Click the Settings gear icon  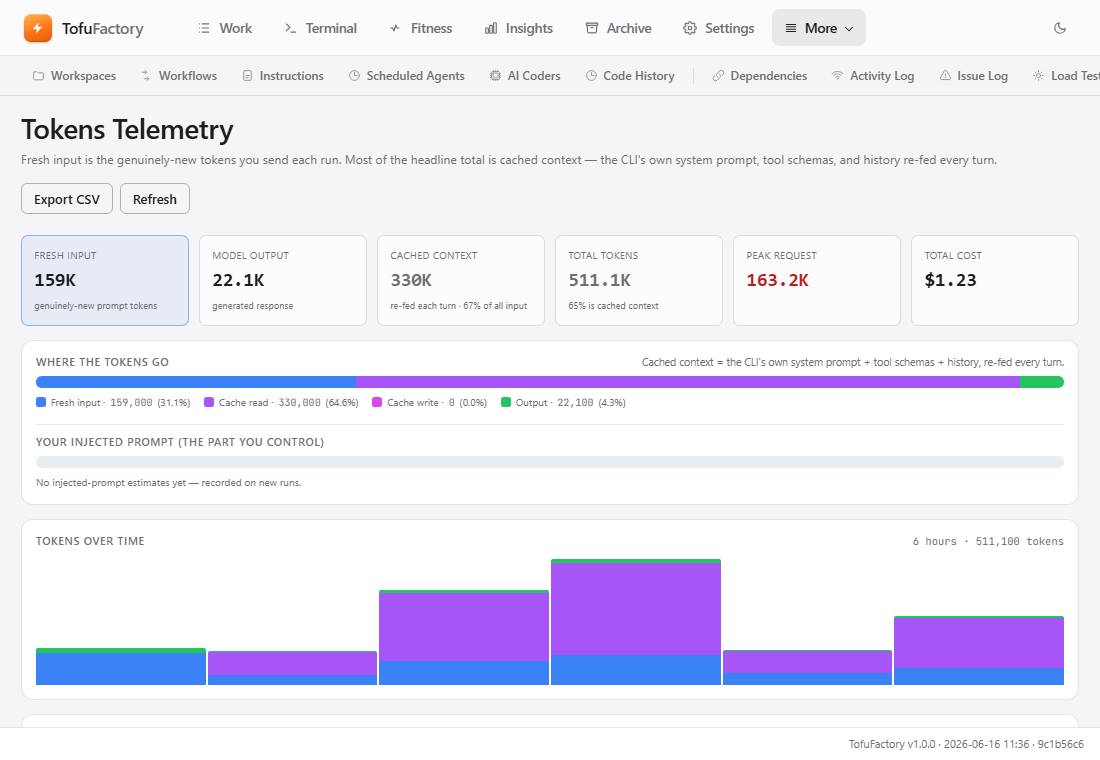click(690, 28)
